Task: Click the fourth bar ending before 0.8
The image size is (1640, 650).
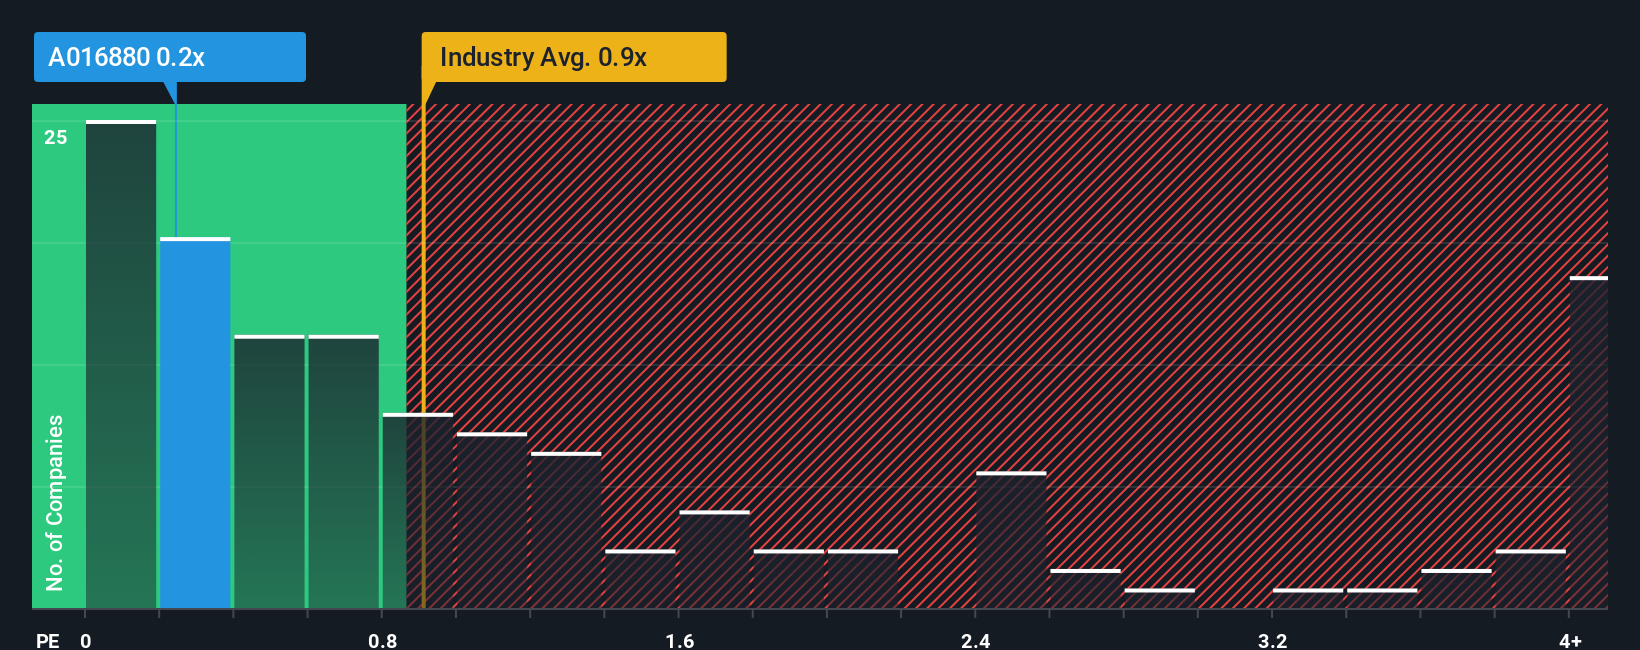Action: [x=344, y=472]
